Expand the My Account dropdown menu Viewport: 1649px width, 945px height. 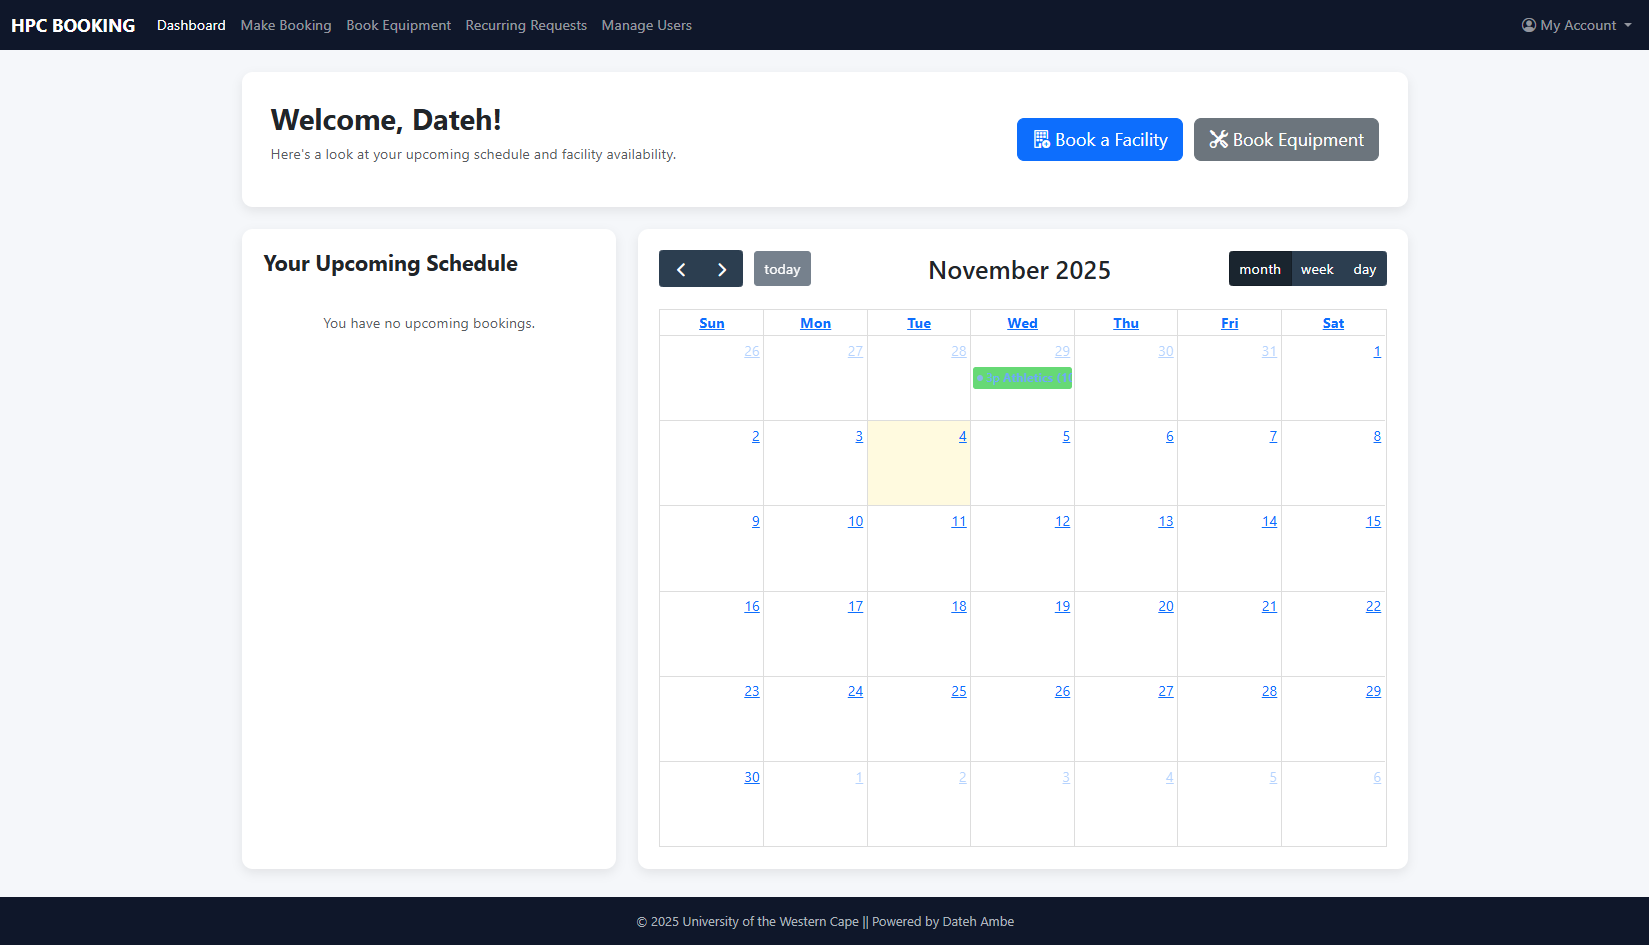pyautogui.click(x=1577, y=25)
